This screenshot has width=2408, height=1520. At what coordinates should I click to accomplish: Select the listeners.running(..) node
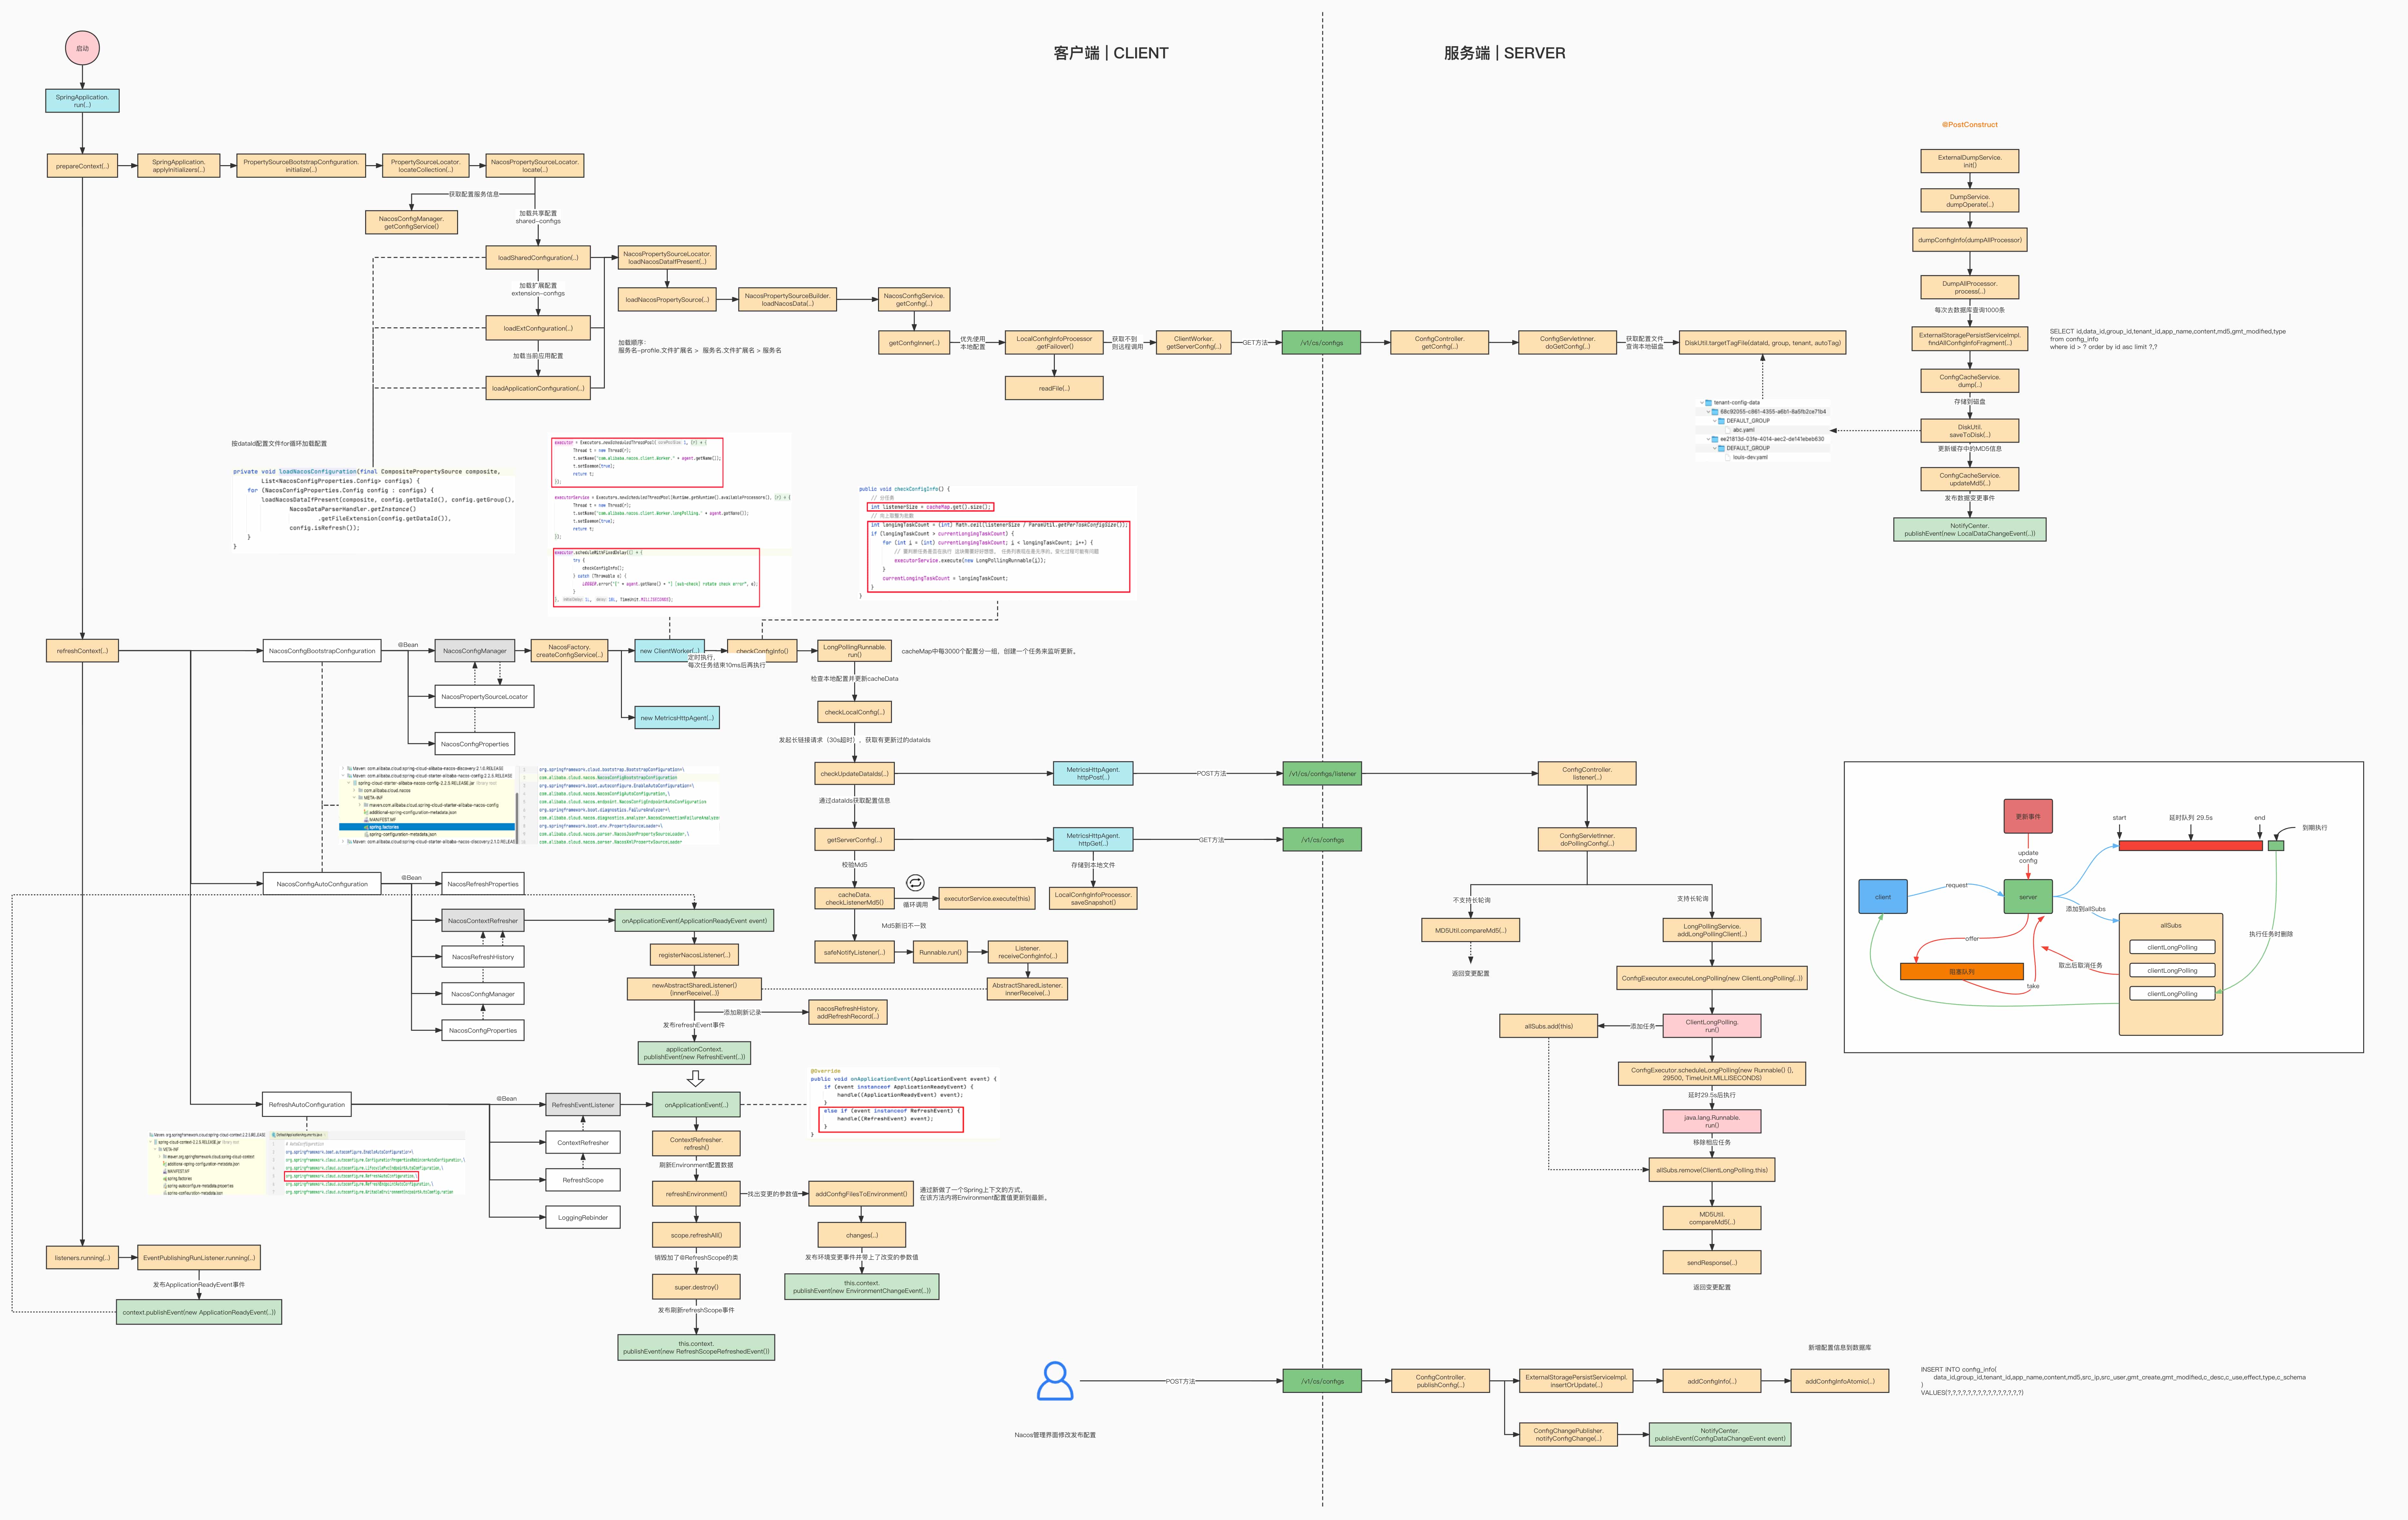coord(82,1258)
